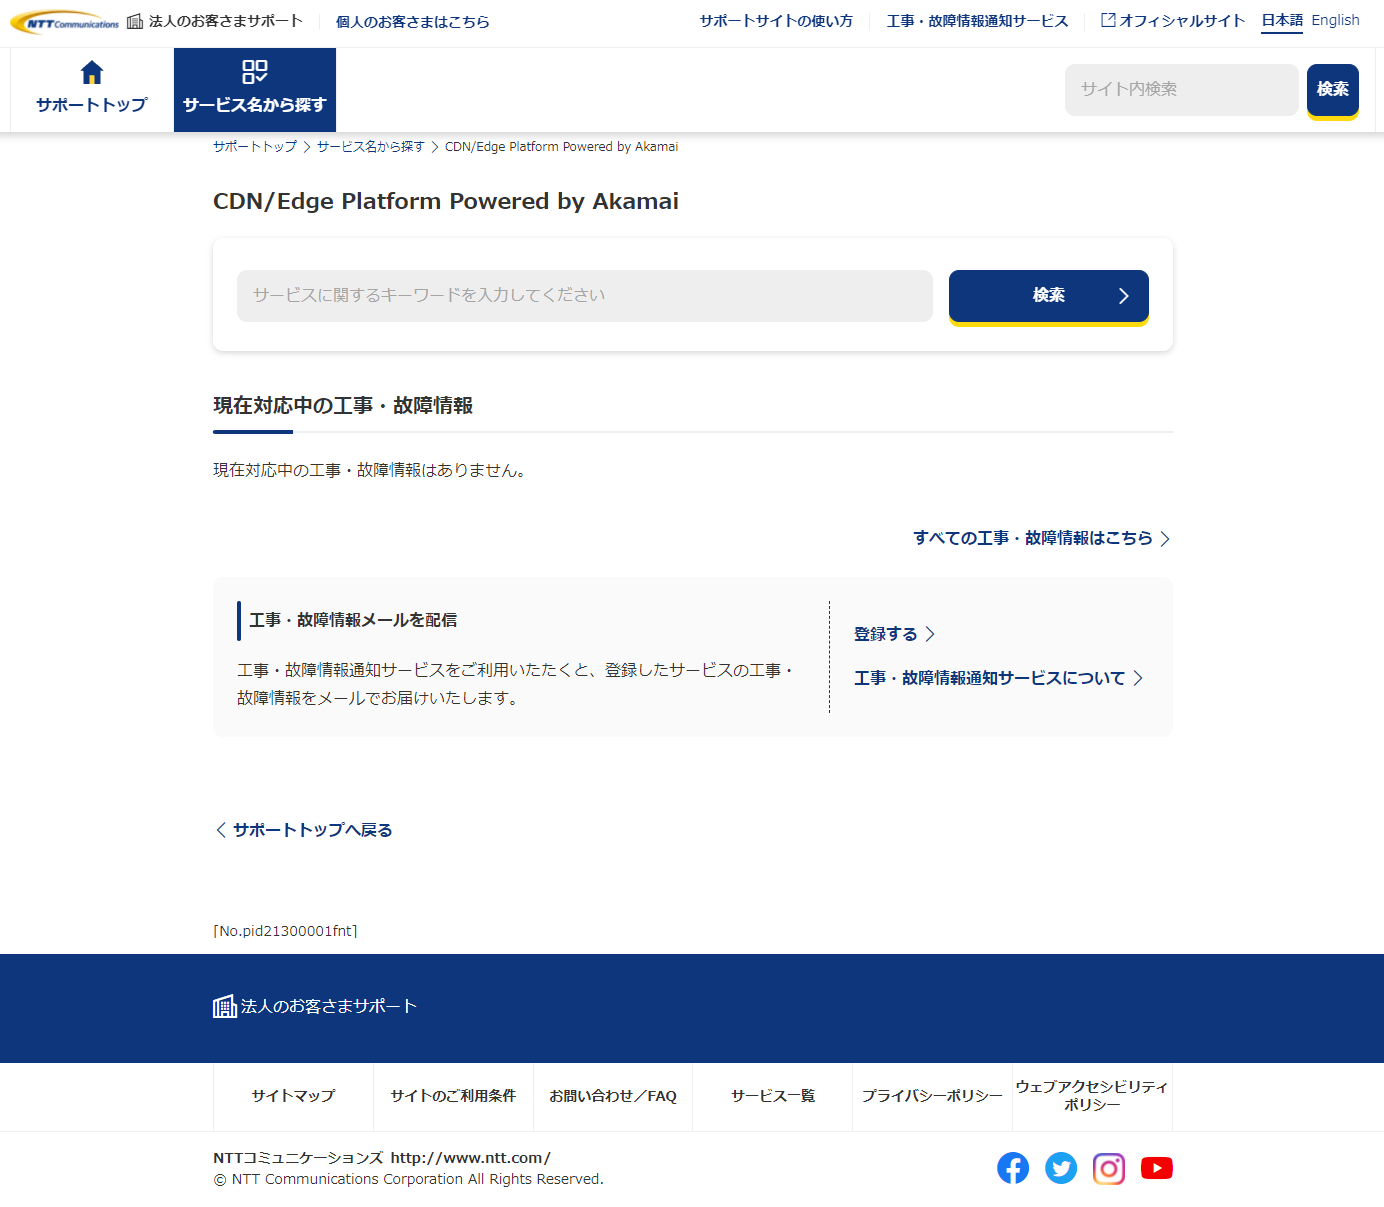Image resolution: width=1384 pixels, height=1207 pixels.
Task: Open NTT's Facebook page icon
Action: coord(1013,1168)
